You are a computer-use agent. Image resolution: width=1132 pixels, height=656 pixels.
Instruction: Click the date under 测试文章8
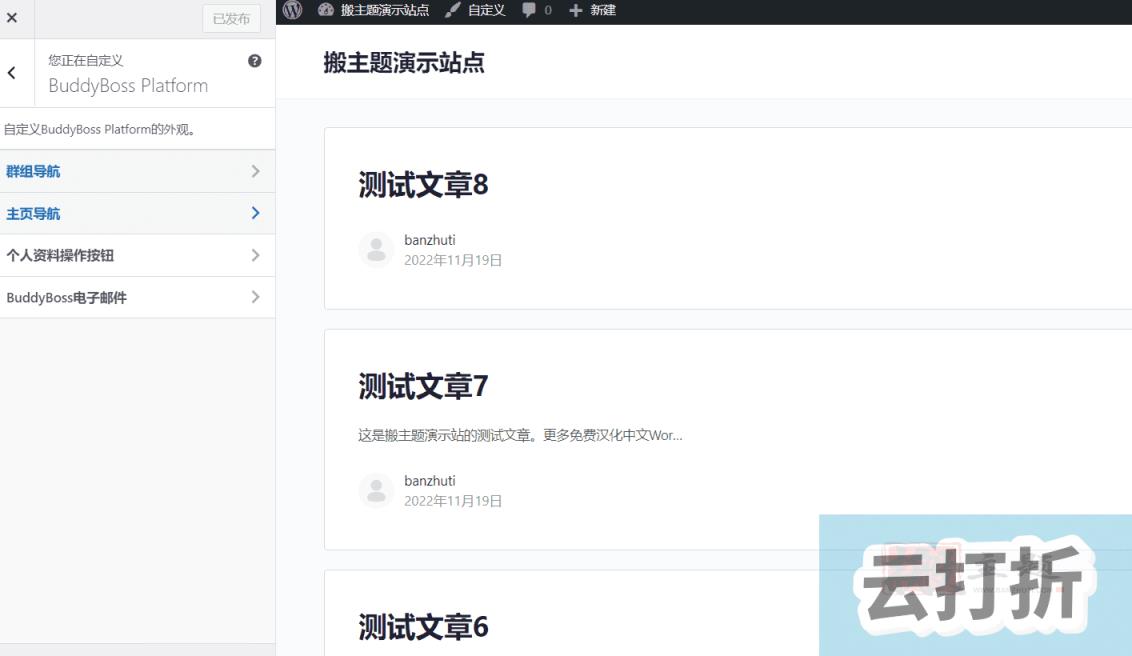point(453,260)
